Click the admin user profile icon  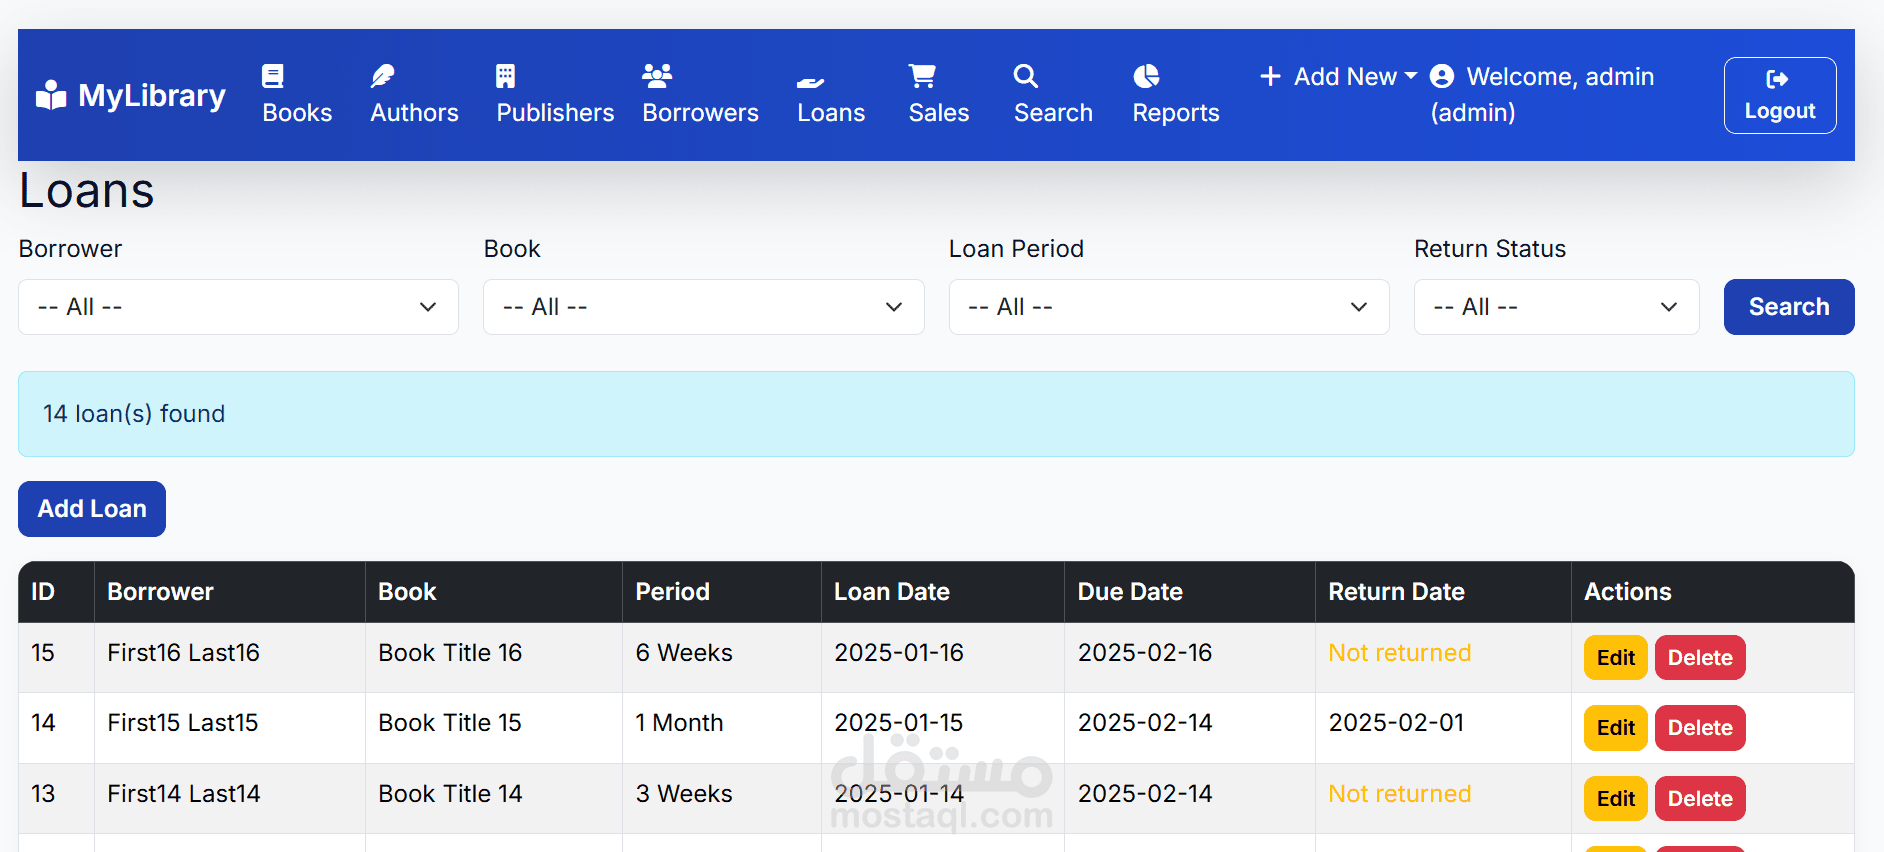point(1442,77)
